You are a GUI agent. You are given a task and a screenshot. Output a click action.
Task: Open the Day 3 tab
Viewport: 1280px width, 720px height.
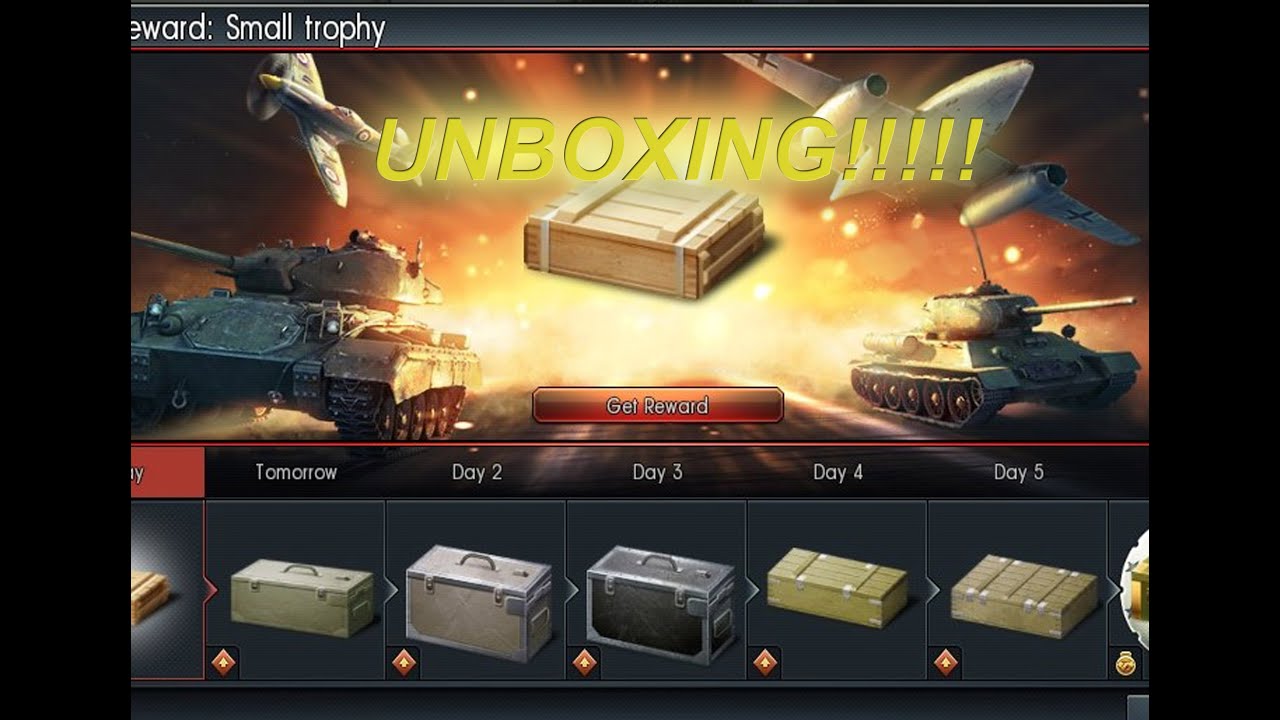tap(657, 472)
